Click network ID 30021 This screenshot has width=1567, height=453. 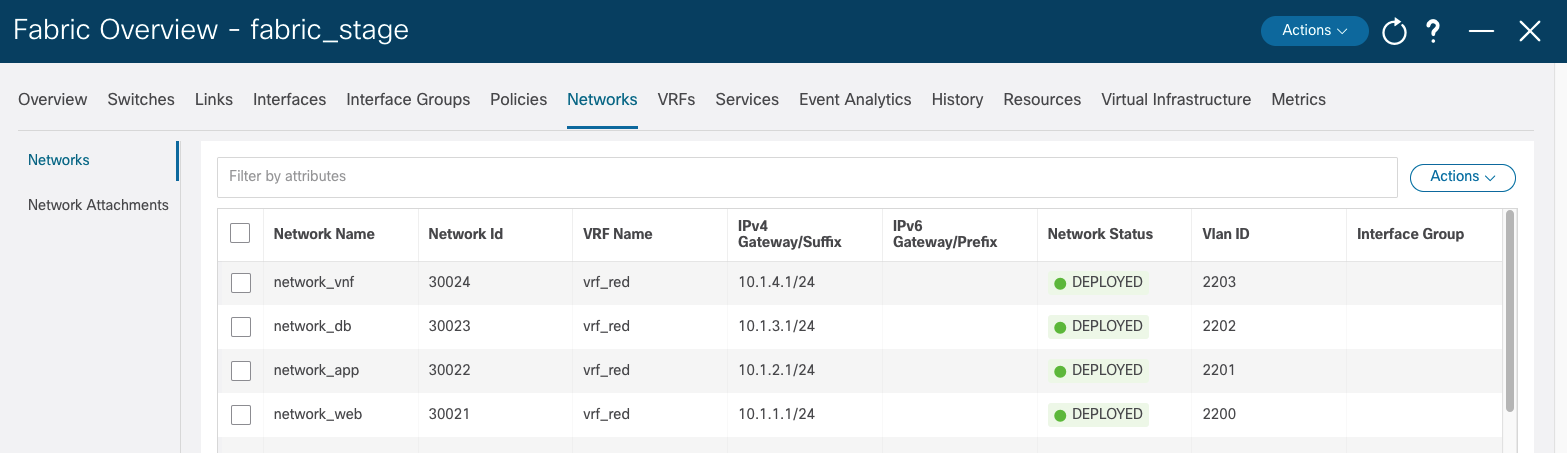point(449,414)
